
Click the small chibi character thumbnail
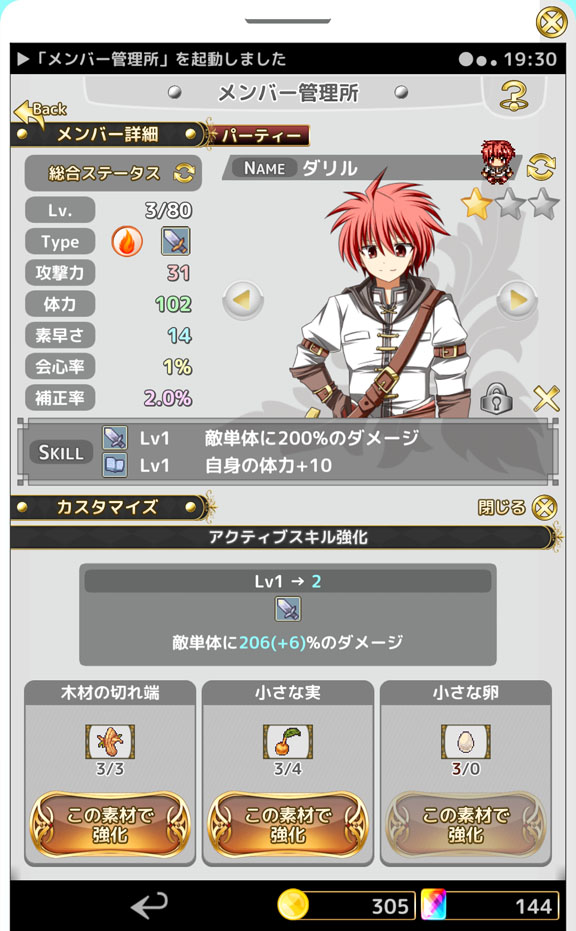point(498,160)
